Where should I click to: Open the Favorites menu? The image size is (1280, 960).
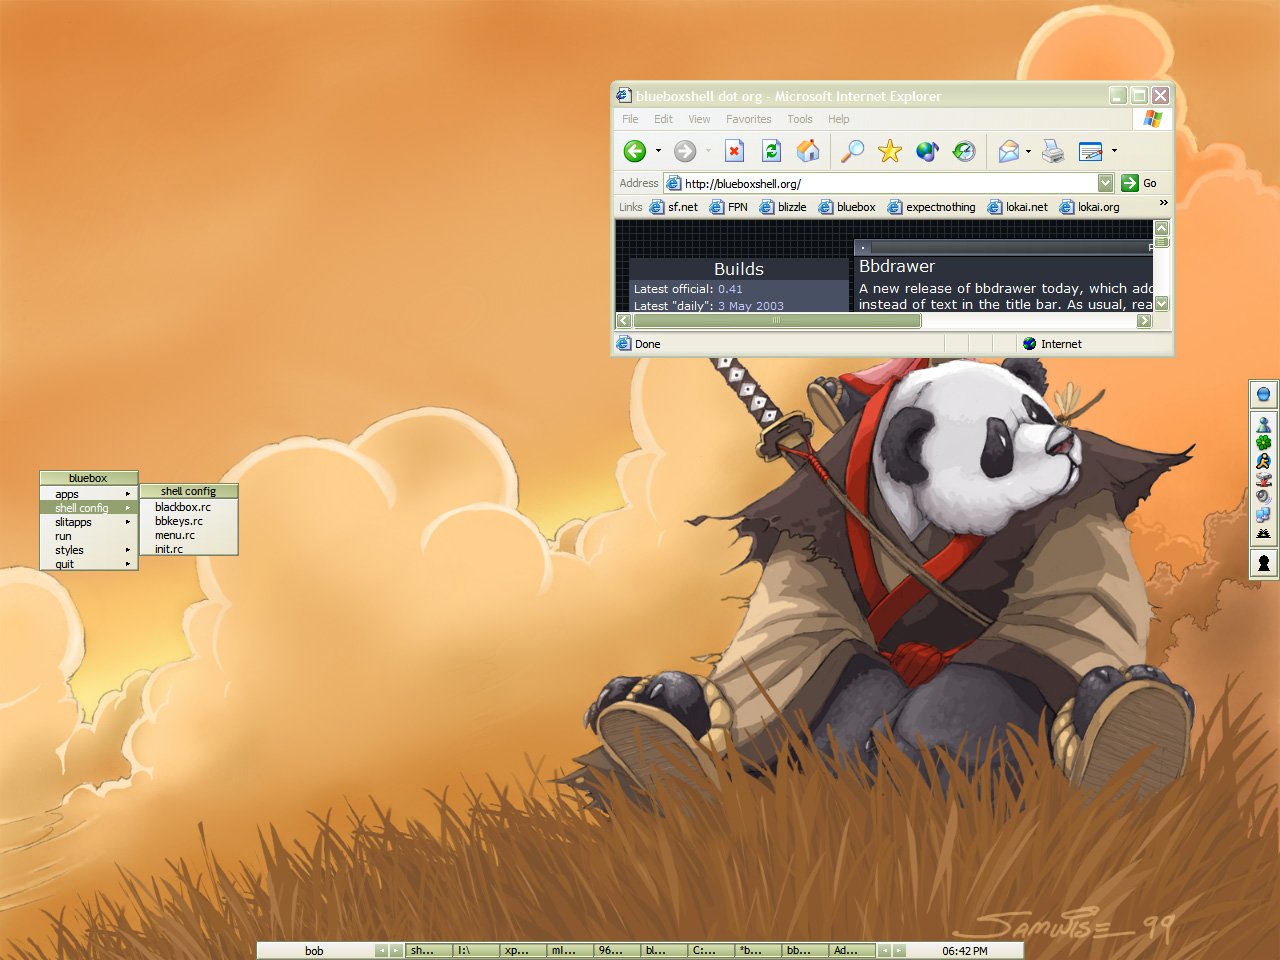click(749, 119)
